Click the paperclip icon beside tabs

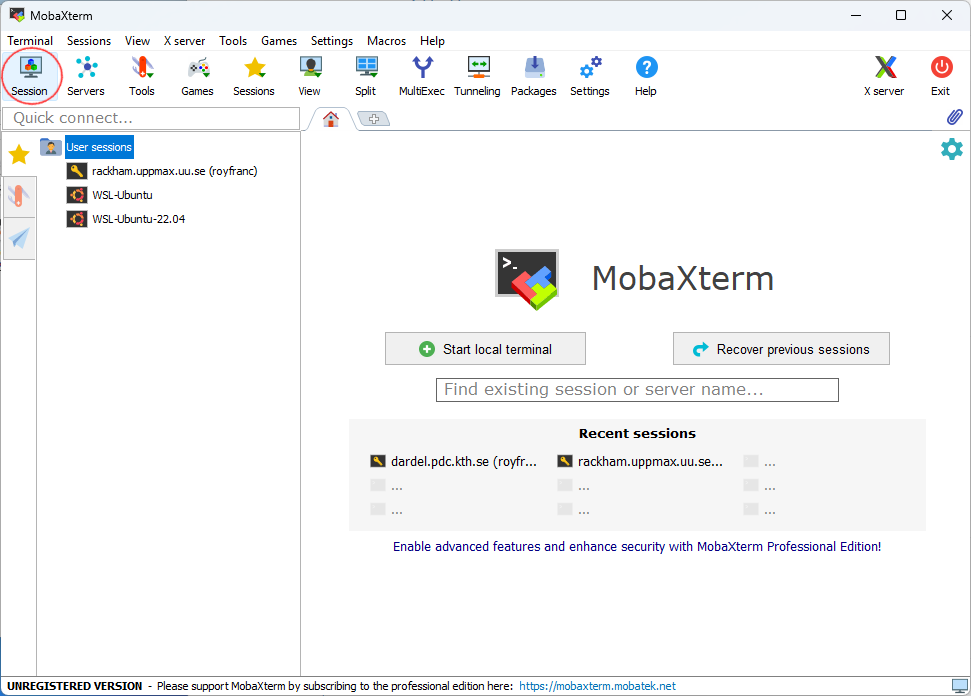click(954, 118)
